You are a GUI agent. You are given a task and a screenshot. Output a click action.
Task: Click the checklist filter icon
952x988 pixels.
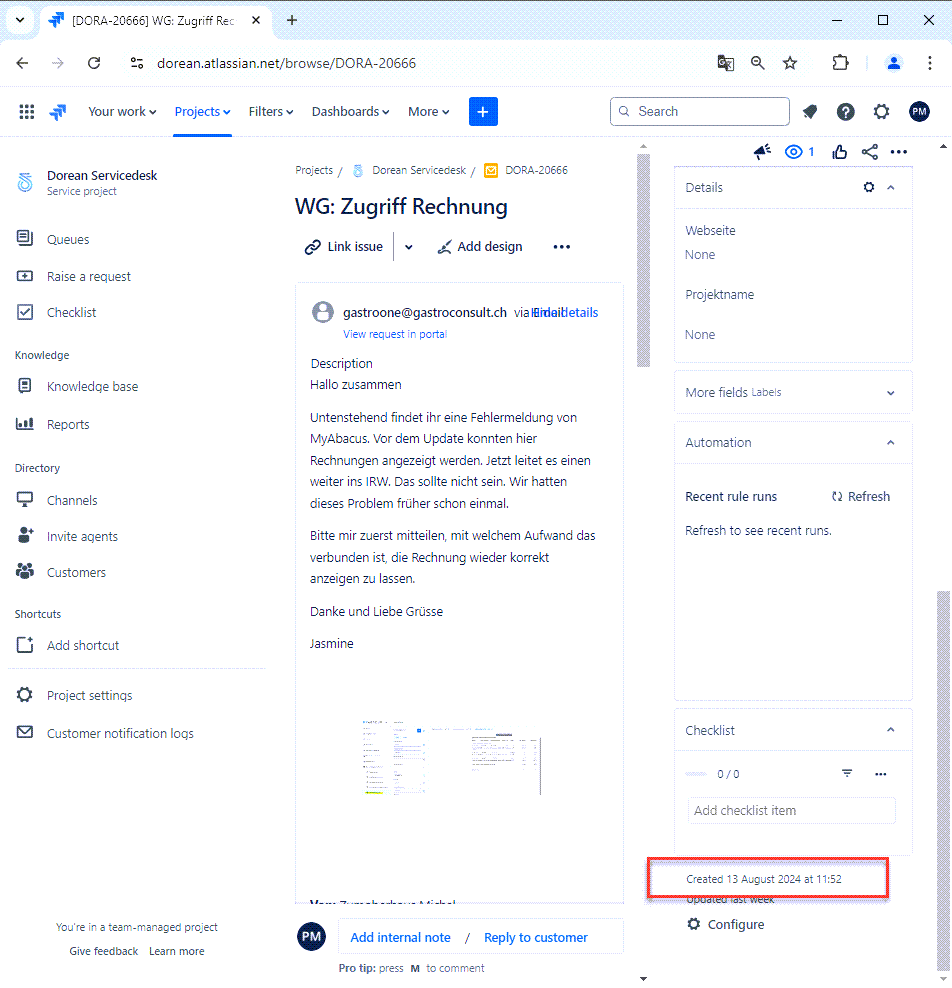tap(847, 773)
